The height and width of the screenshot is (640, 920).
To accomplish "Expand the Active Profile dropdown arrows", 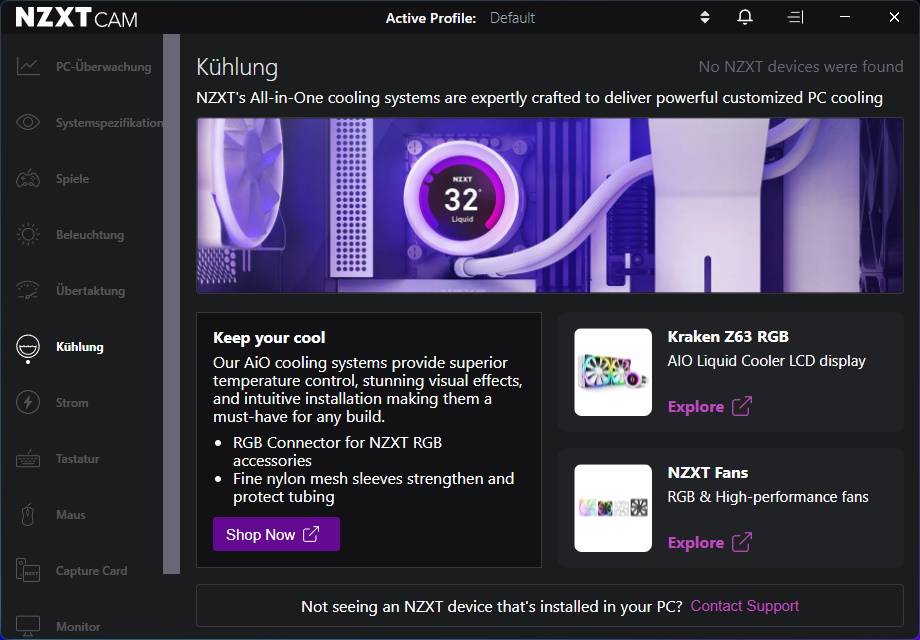I will tap(704, 18).
